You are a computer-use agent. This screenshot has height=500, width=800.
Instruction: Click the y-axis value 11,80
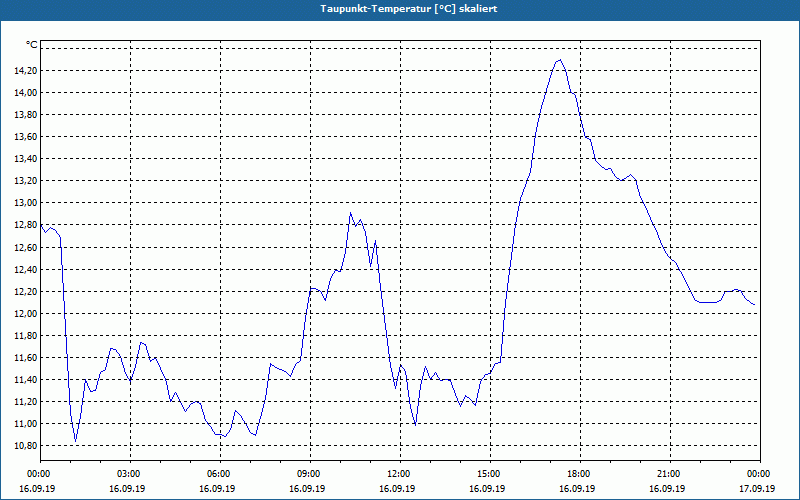27,336
